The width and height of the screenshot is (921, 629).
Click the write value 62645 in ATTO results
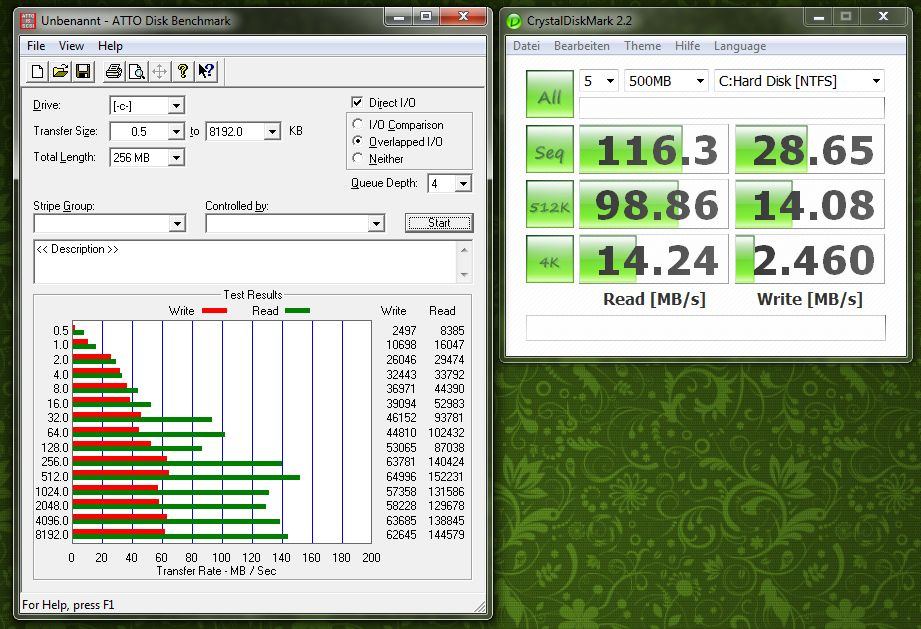pyautogui.click(x=401, y=534)
